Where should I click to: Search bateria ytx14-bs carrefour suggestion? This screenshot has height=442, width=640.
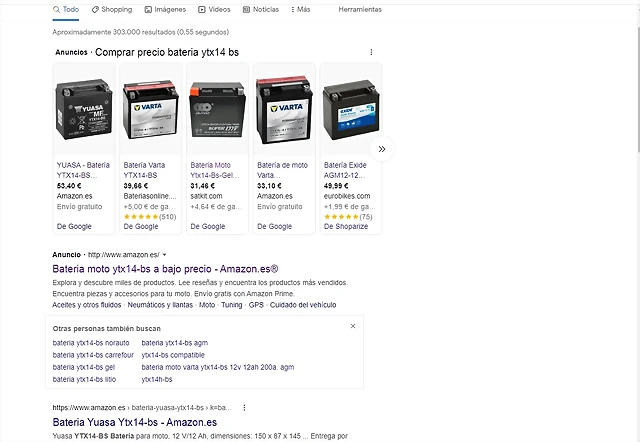tap(93, 355)
